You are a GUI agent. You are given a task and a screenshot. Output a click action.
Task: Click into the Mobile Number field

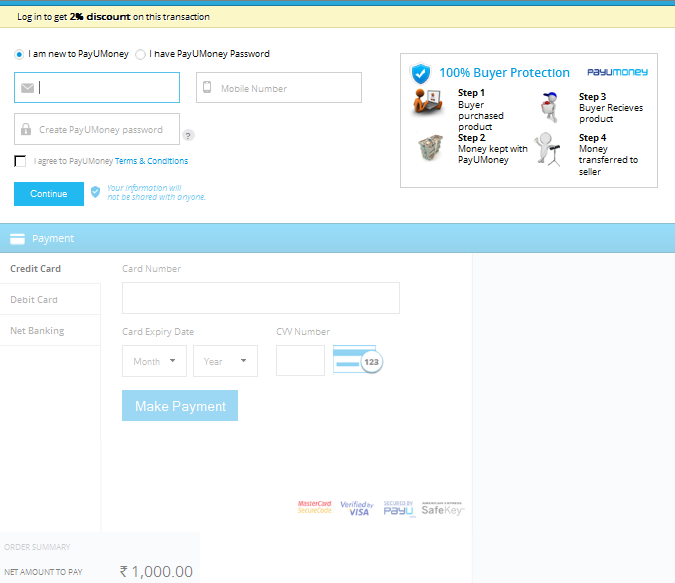point(279,87)
